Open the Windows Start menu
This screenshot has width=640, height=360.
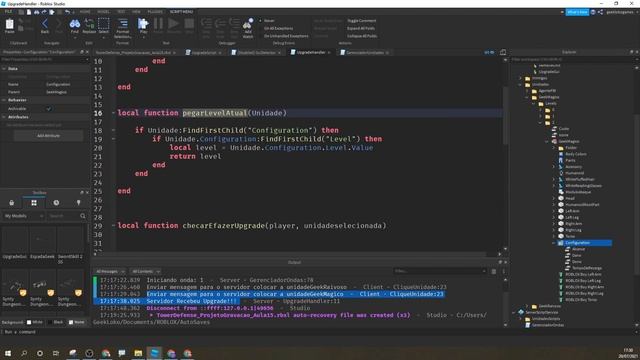(x=8, y=353)
